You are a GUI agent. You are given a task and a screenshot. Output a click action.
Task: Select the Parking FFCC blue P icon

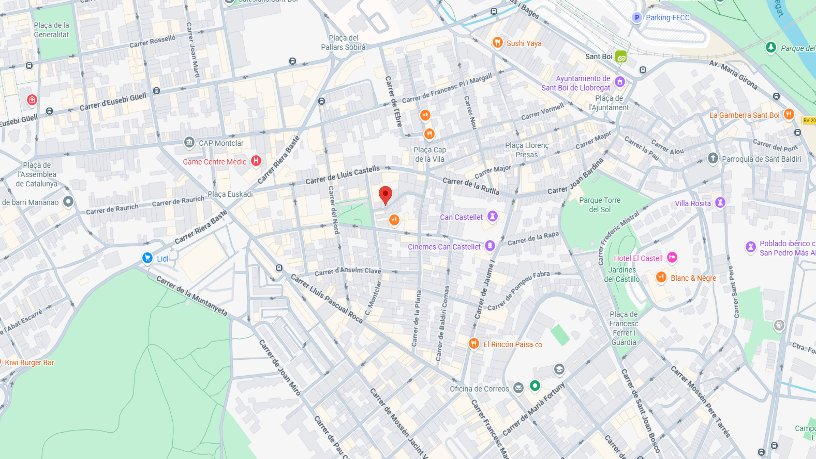pyautogui.click(x=636, y=18)
